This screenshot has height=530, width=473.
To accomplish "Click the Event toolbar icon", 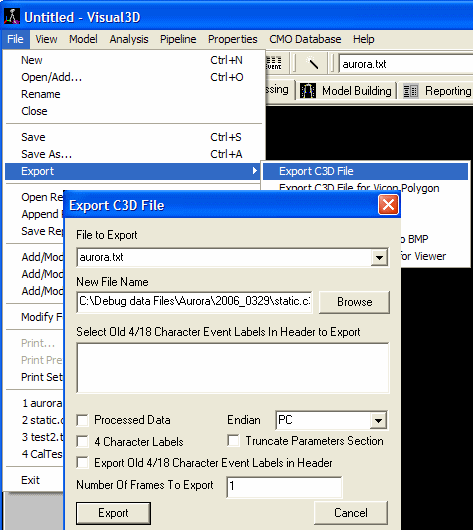I will pos(274,63).
